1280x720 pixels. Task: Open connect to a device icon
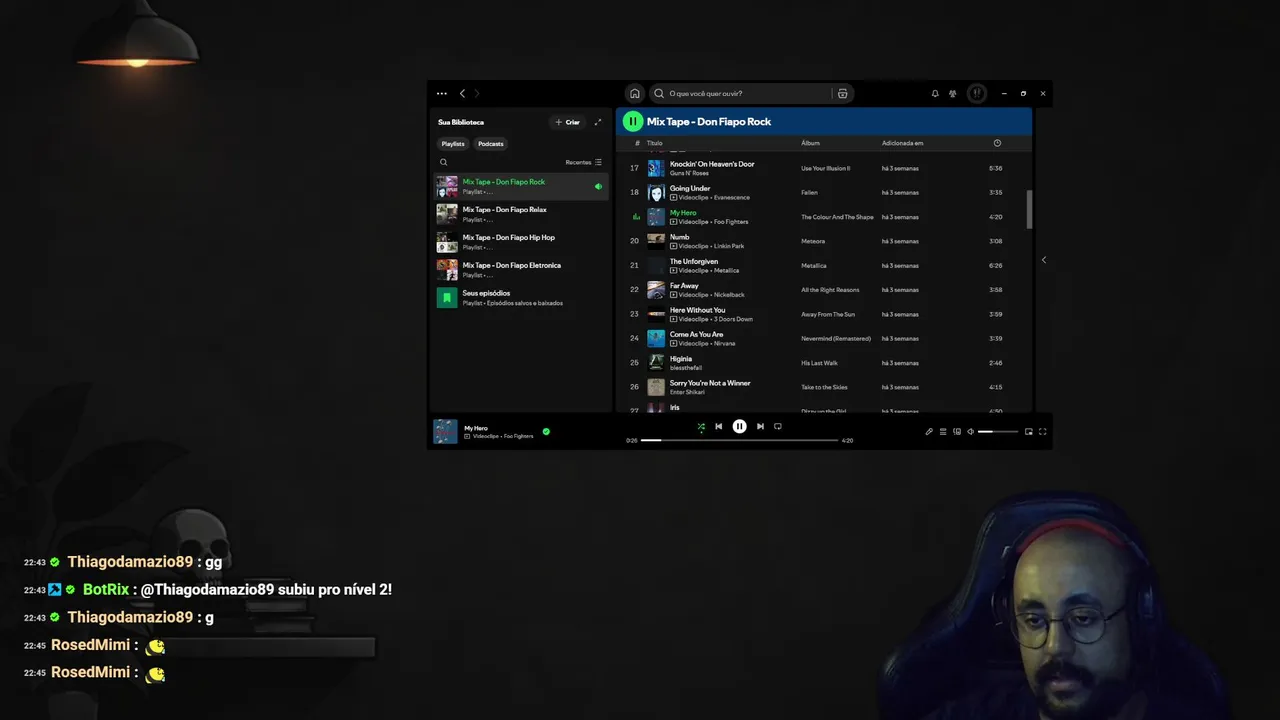pyautogui.click(x=957, y=432)
